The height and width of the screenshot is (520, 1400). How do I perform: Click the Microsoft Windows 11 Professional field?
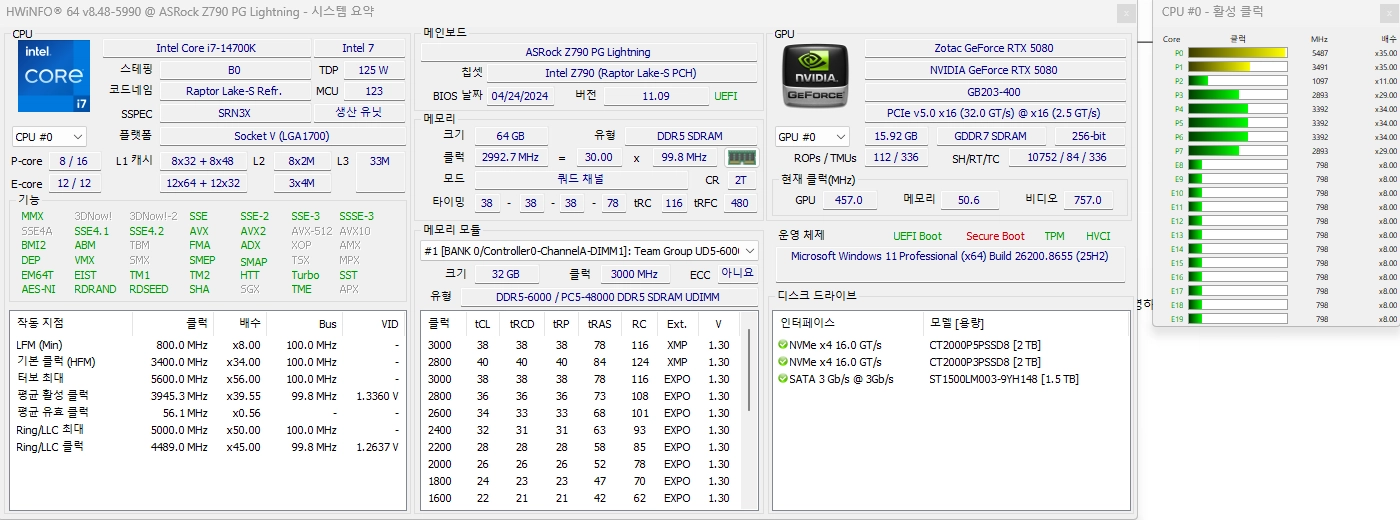pyautogui.click(x=951, y=264)
